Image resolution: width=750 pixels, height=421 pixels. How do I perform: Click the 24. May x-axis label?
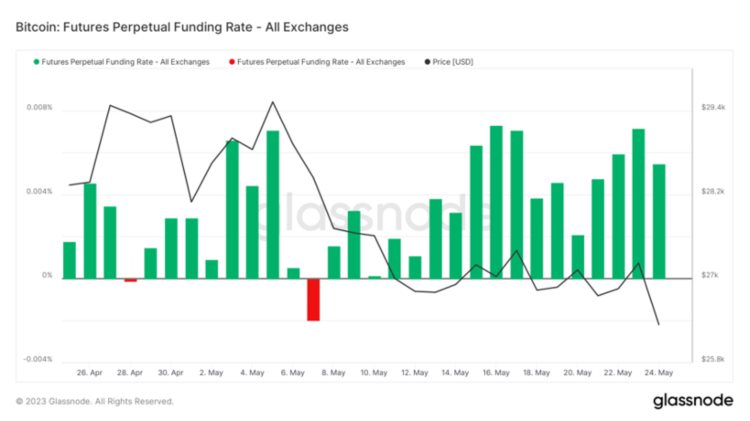click(x=658, y=372)
